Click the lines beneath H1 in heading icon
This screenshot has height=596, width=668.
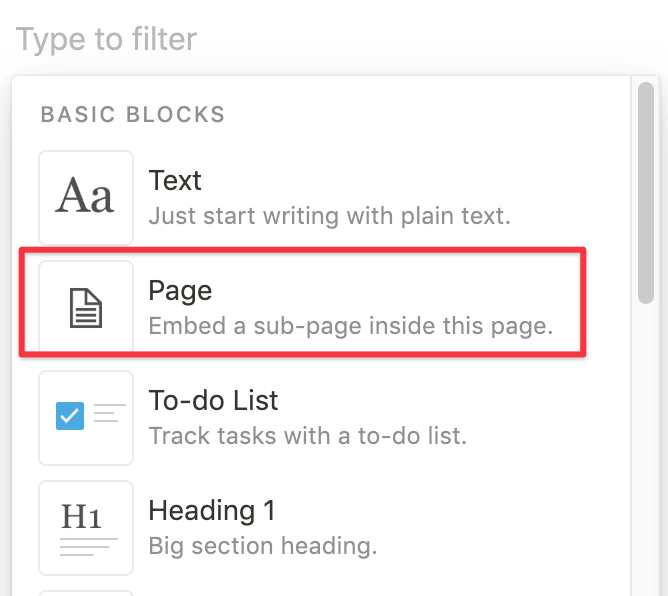[88, 546]
